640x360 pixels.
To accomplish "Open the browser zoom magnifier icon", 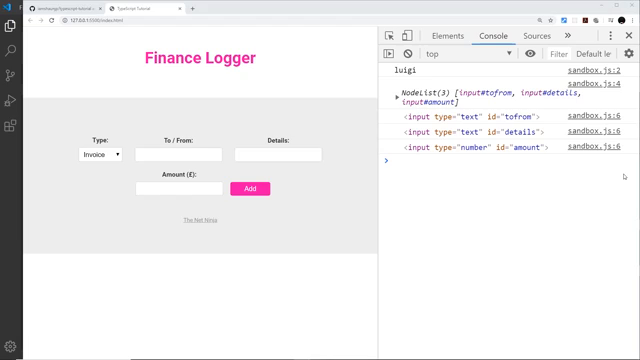I will tap(540, 20).
